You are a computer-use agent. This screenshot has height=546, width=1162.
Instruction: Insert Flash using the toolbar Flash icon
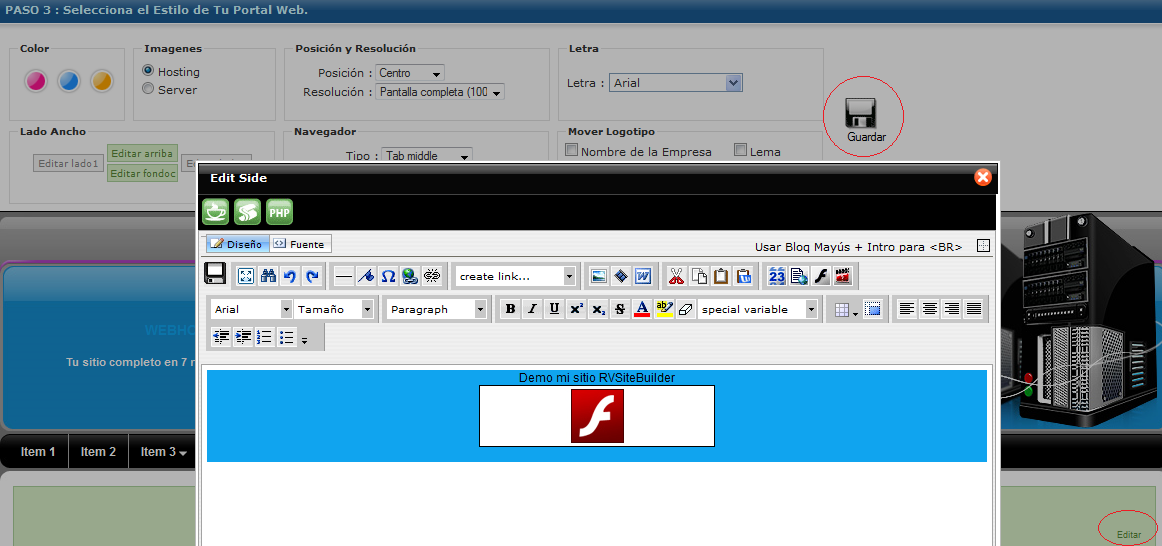click(821, 276)
